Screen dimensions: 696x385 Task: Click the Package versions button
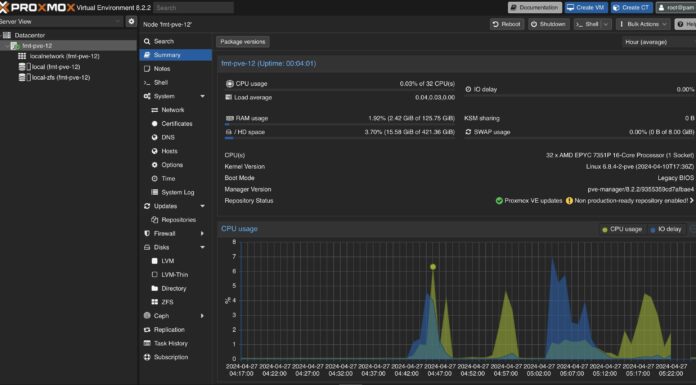pos(242,42)
